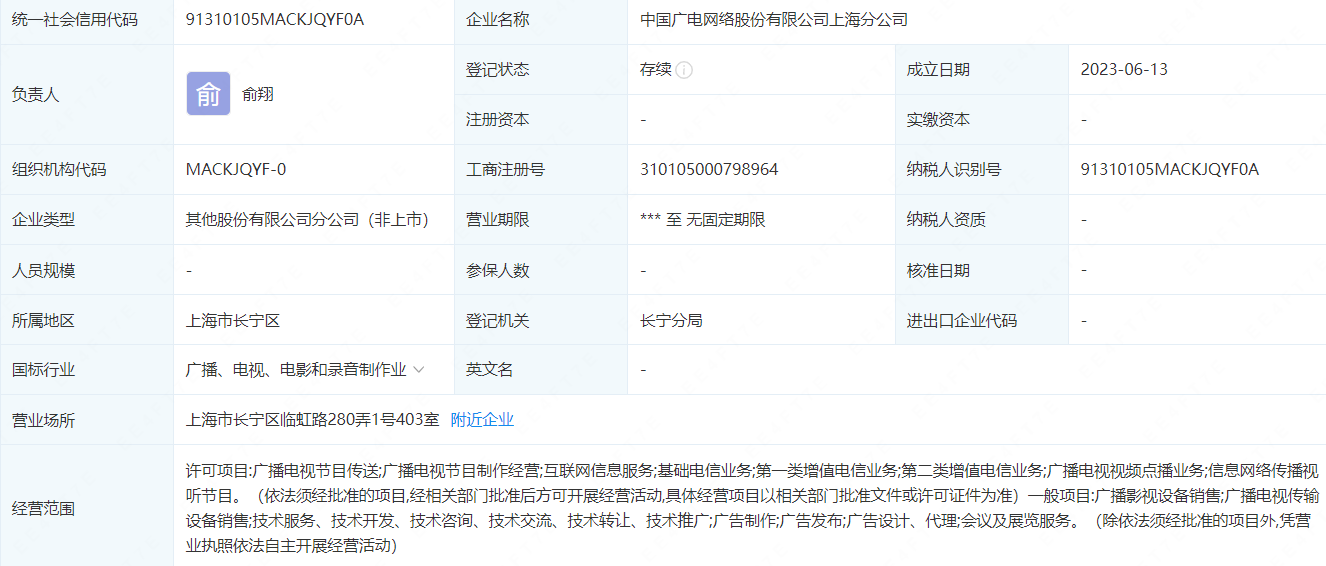
Task: Click the 所属地区 label
Action: pyautogui.click(x=43, y=321)
